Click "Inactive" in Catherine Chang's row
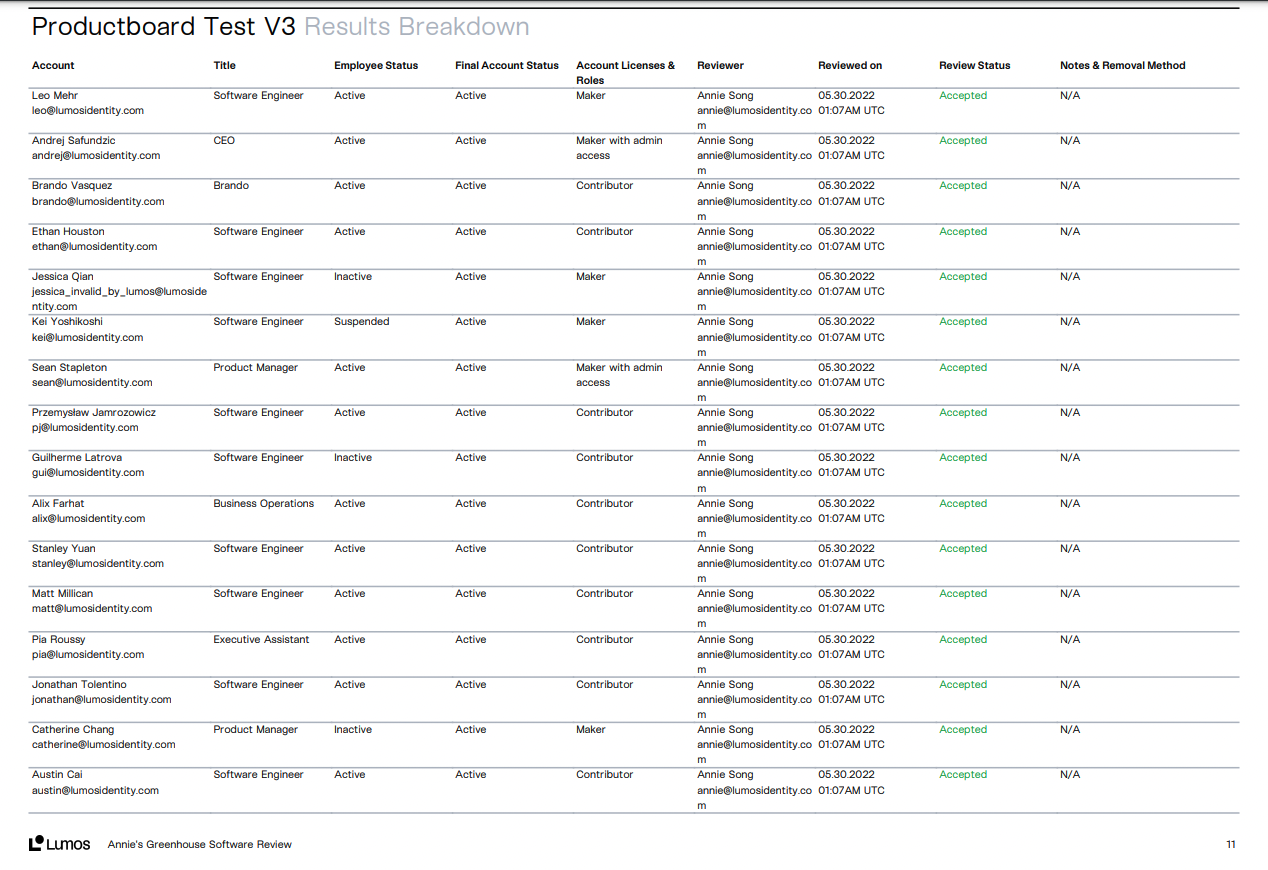The image size is (1268, 870). tap(353, 730)
